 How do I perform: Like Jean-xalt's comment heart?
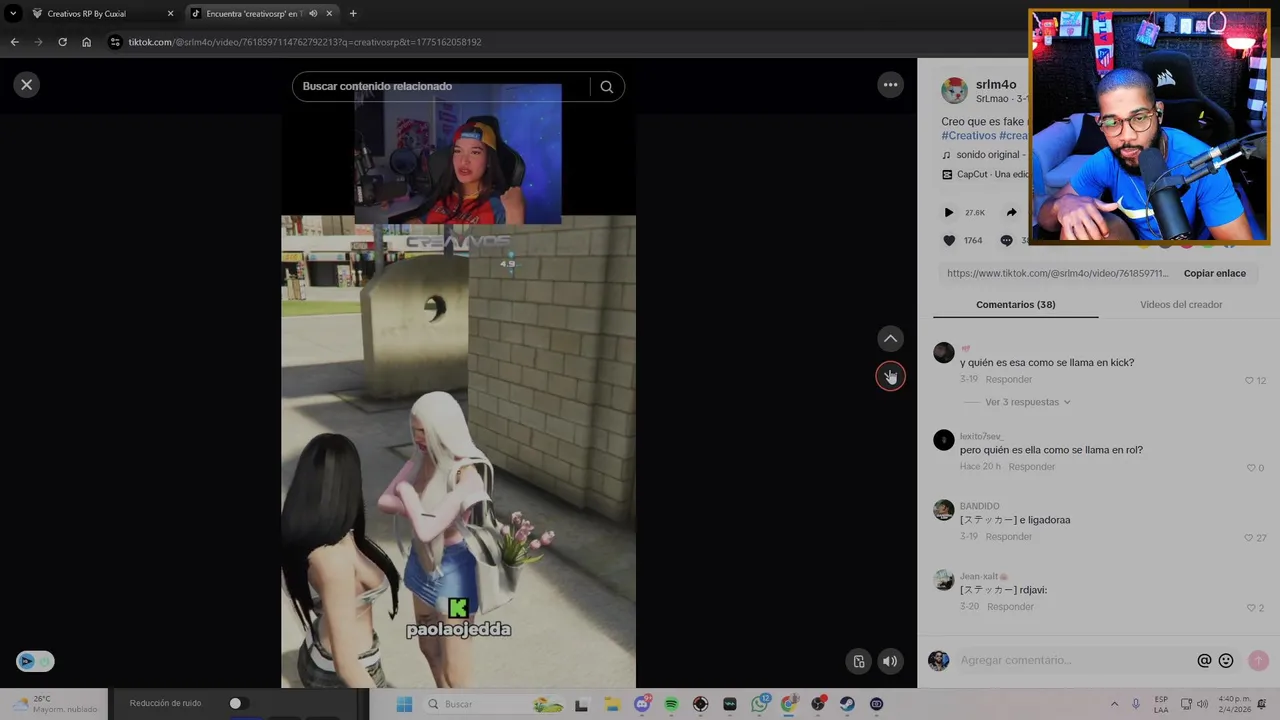pyautogui.click(x=1251, y=608)
